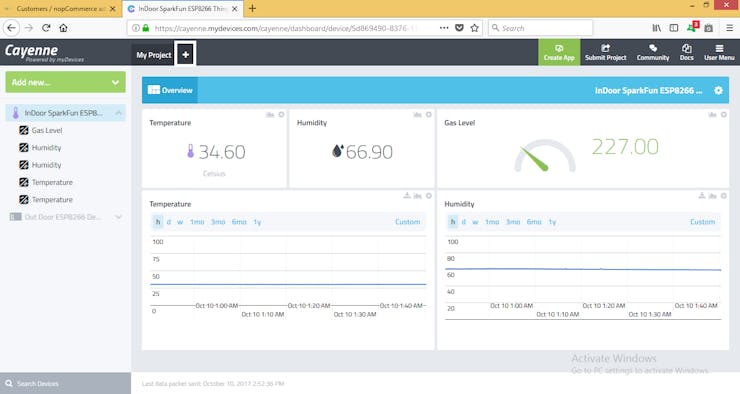Open the Add new... dropdown
The width and height of the screenshot is (740, 394).
pos(66,82)
